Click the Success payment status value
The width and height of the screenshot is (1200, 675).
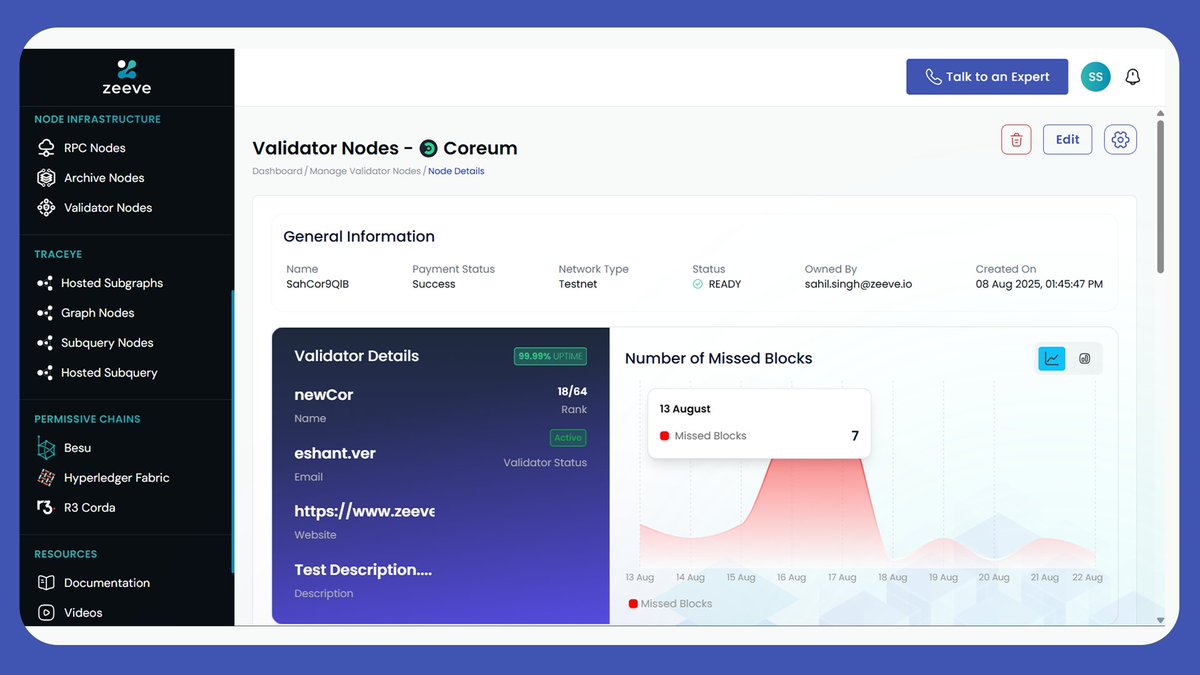434,284
